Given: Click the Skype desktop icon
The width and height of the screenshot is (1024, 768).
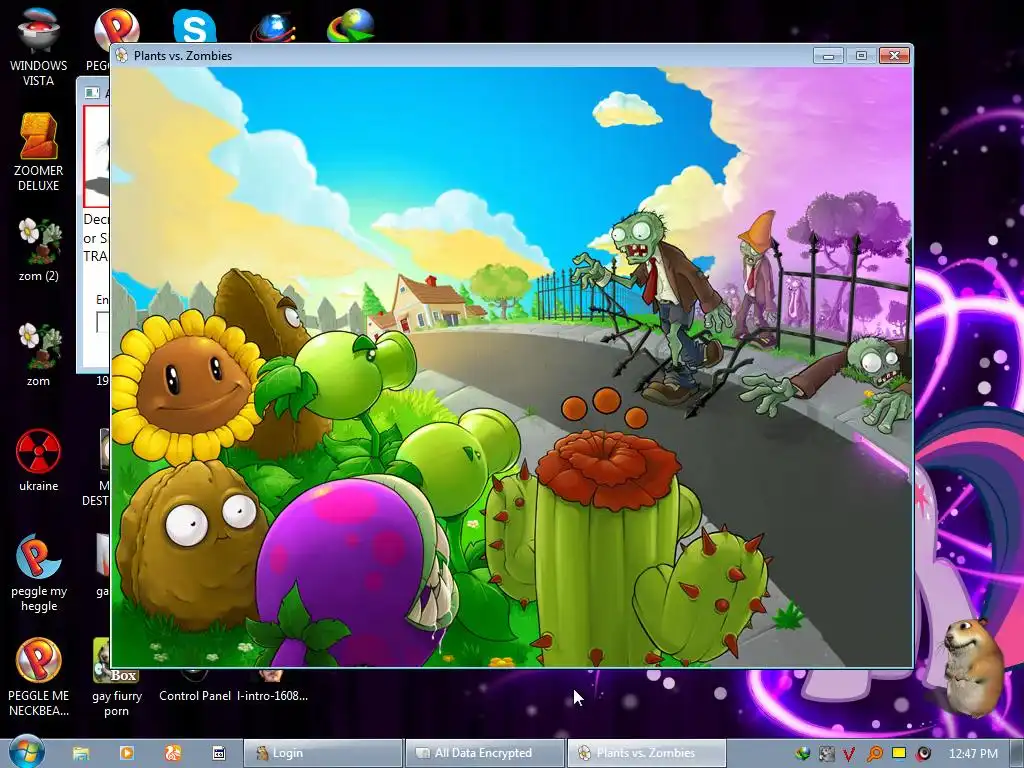Looking at the screenshot, I should (194, 26).
